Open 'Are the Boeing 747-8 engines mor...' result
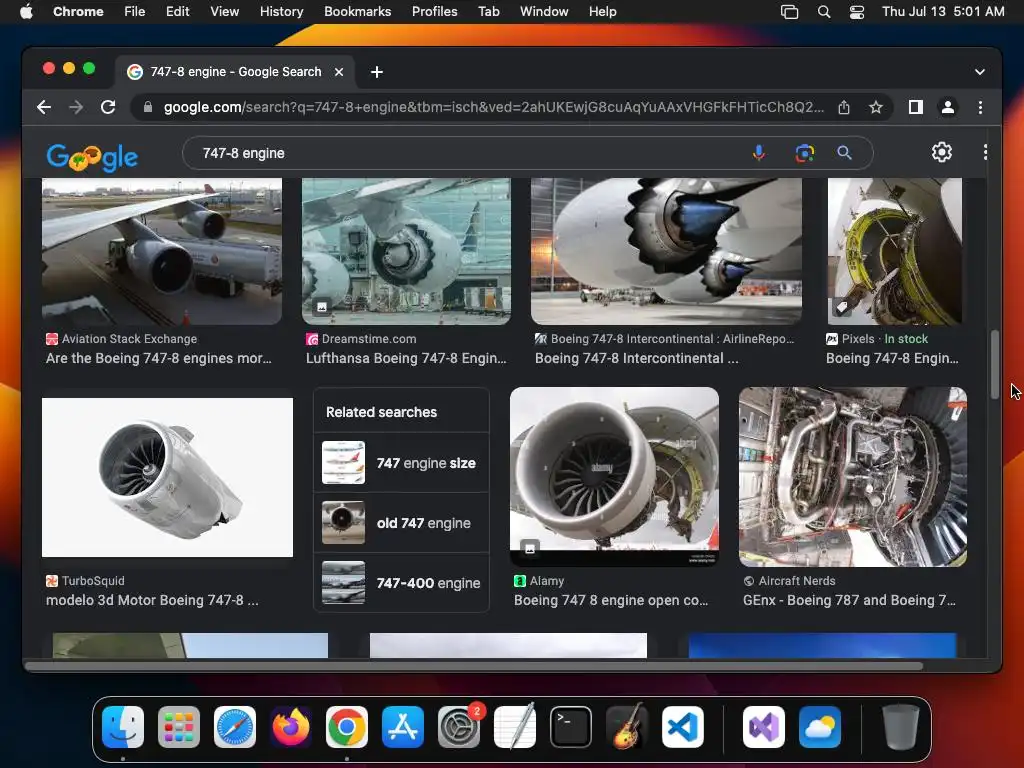Viewport: 1024px width, 768px height. coord(159,359)
